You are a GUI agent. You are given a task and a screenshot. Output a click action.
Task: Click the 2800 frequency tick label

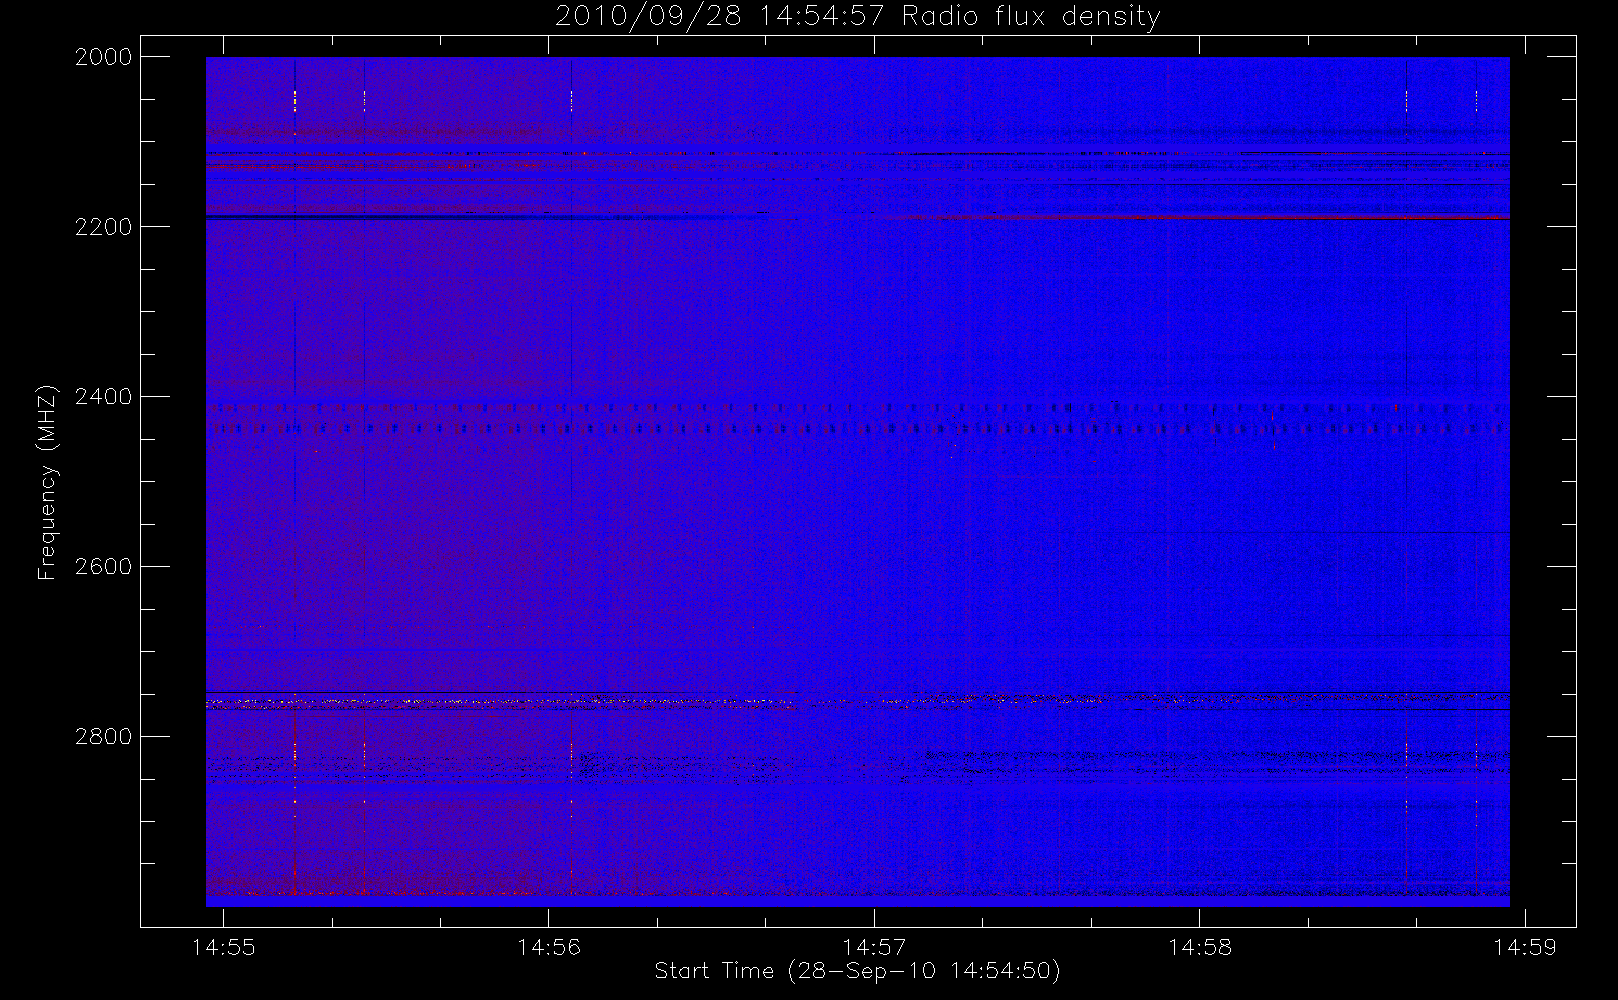click(x=104, y=737)
